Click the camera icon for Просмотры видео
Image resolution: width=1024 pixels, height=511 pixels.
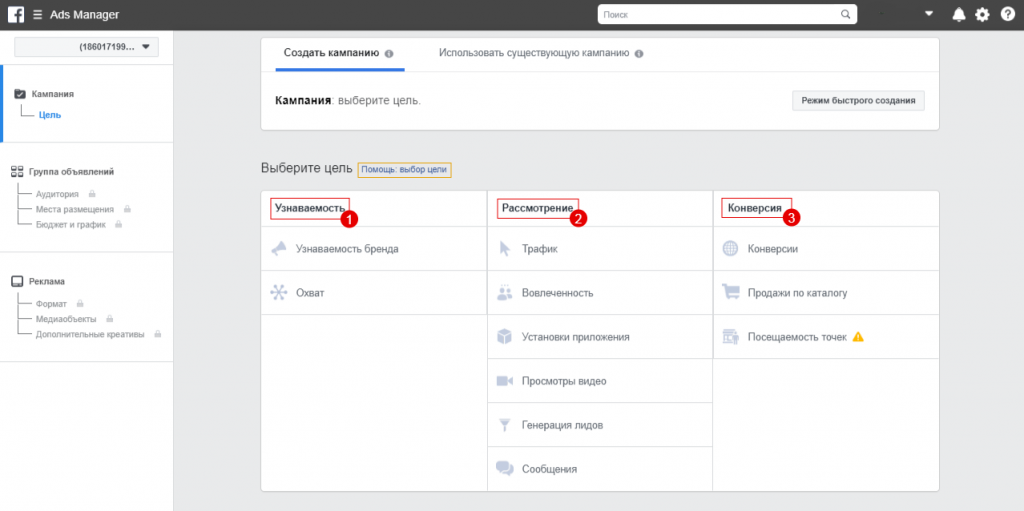point(505,381)
